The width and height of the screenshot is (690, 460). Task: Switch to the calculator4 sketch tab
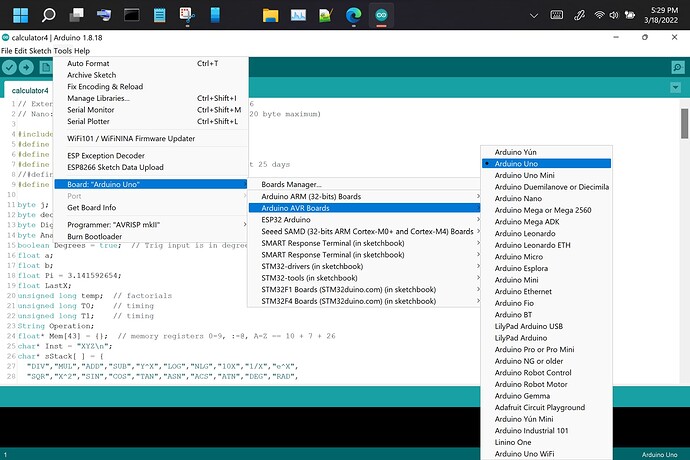point(29,89)
